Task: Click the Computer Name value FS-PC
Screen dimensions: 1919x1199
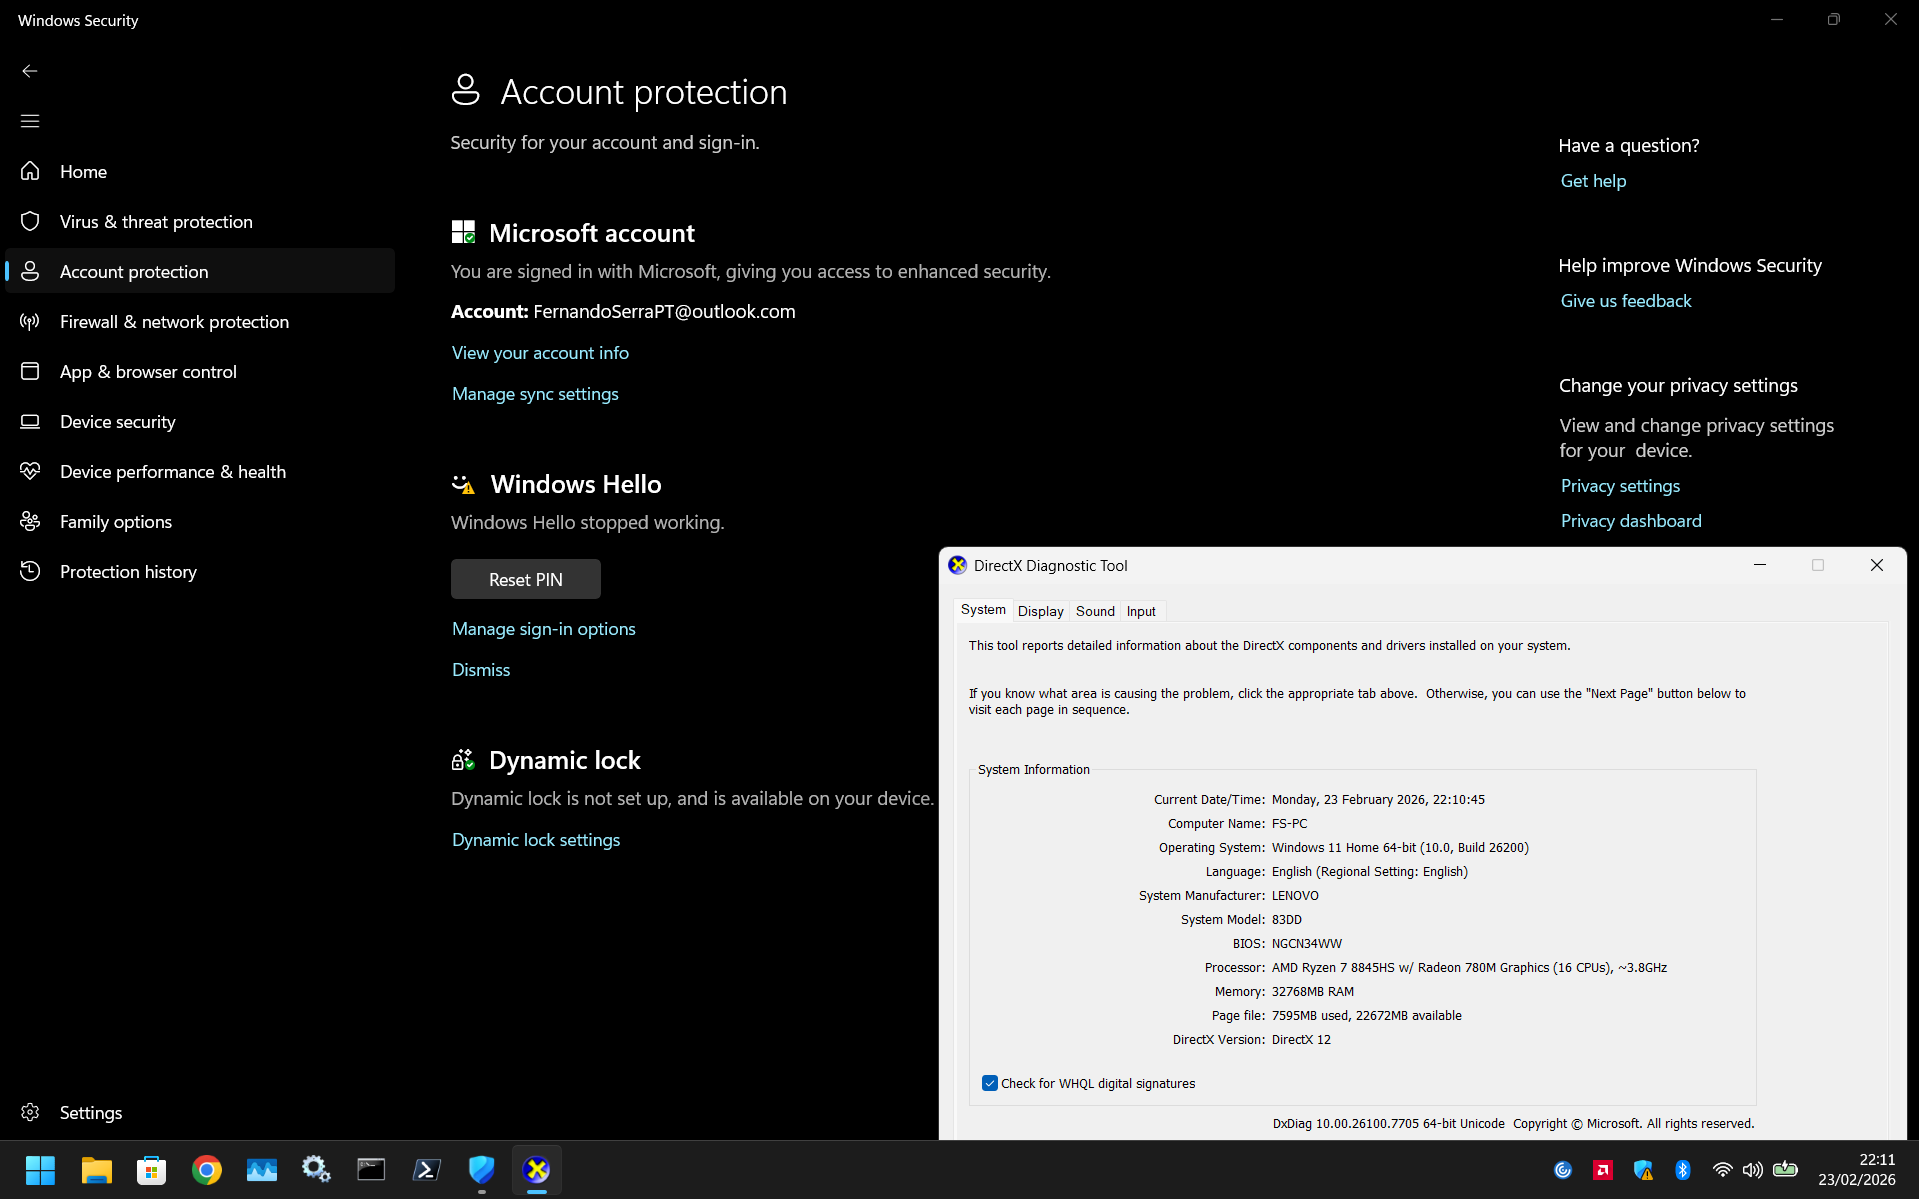Action: point(1289,824)
